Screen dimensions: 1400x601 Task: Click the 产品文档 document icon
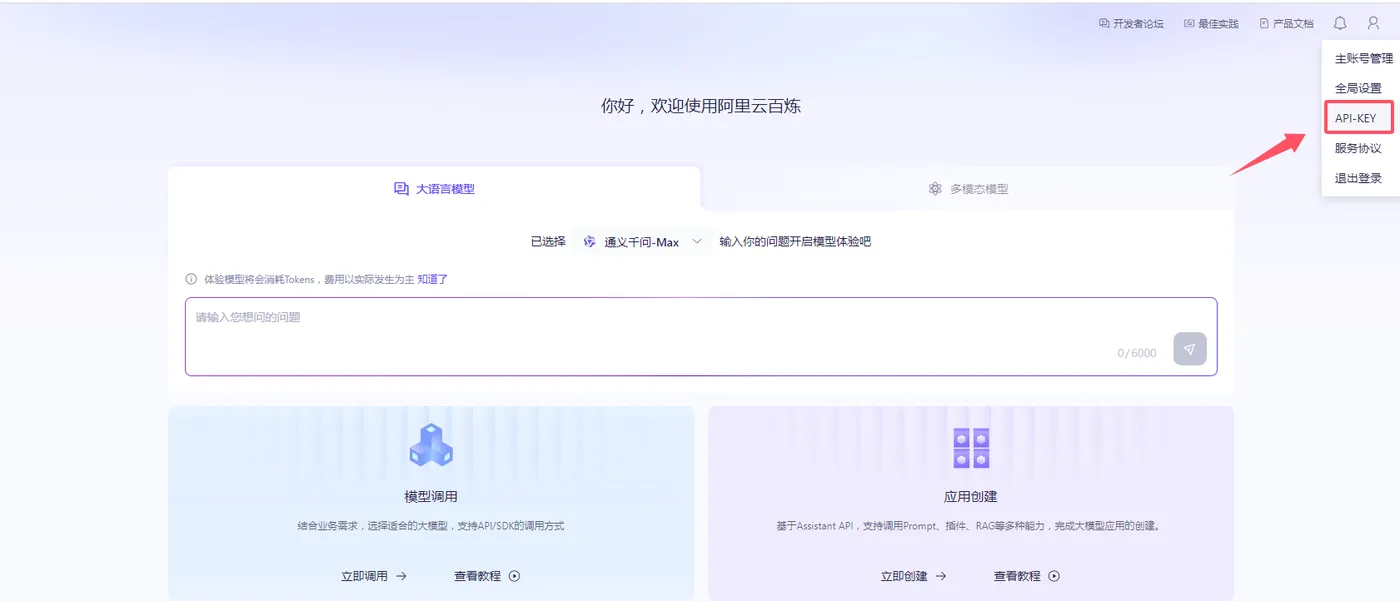pyautogui.click(x=1264, y=23)
